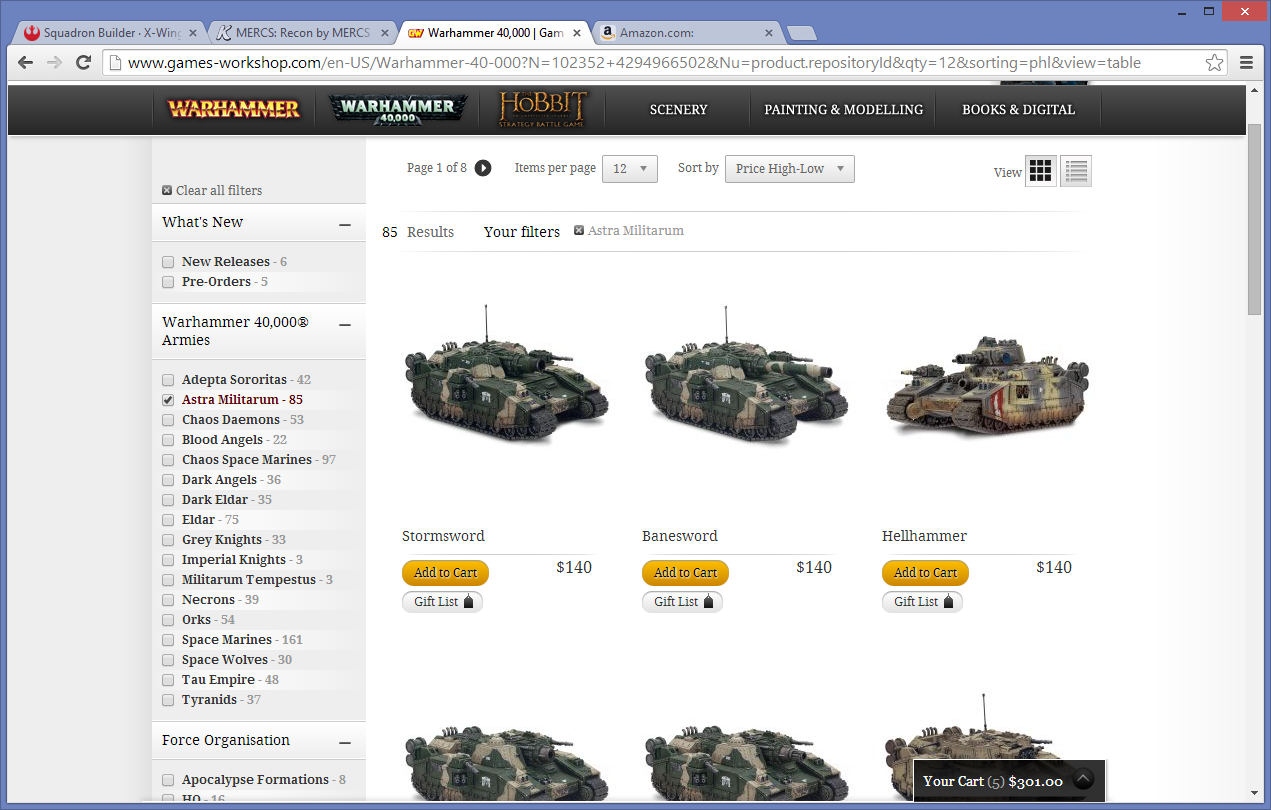Viewport: 1271px width, 810px height.
Task: Switch to grid view icon
Action: click(1041, 171)
